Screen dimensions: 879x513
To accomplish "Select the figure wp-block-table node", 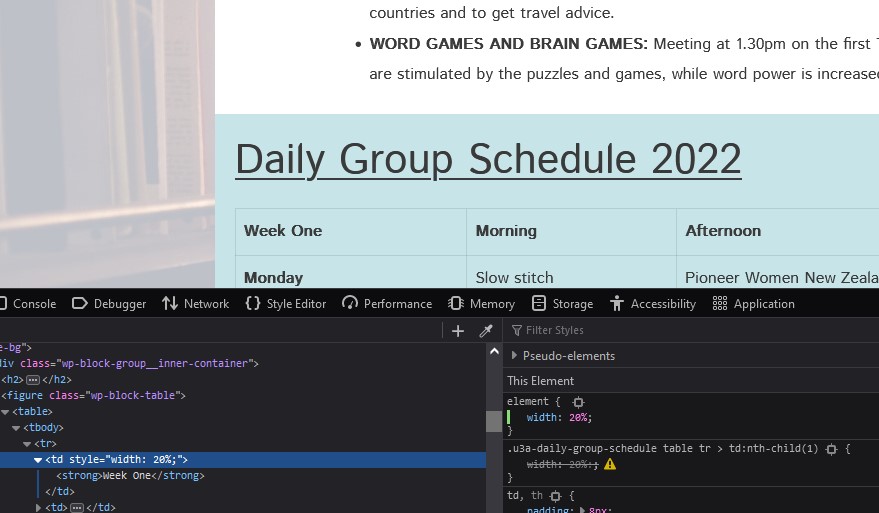I will (x=94, y=395).
